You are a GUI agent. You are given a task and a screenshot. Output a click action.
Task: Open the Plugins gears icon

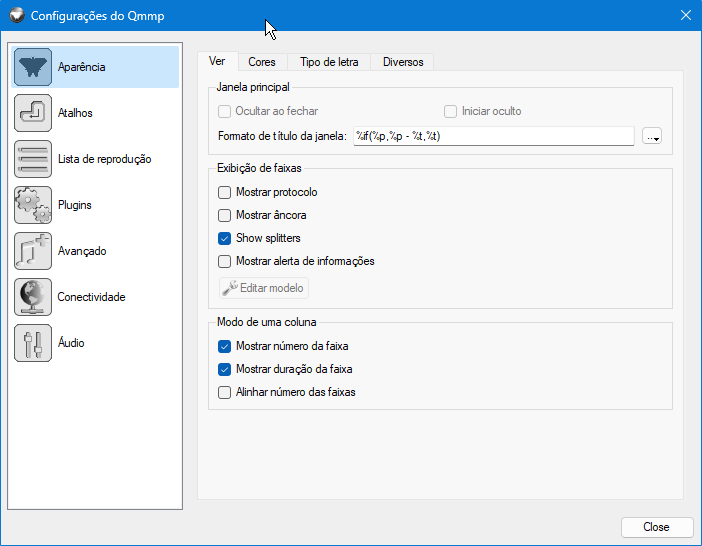pos(33,205)
